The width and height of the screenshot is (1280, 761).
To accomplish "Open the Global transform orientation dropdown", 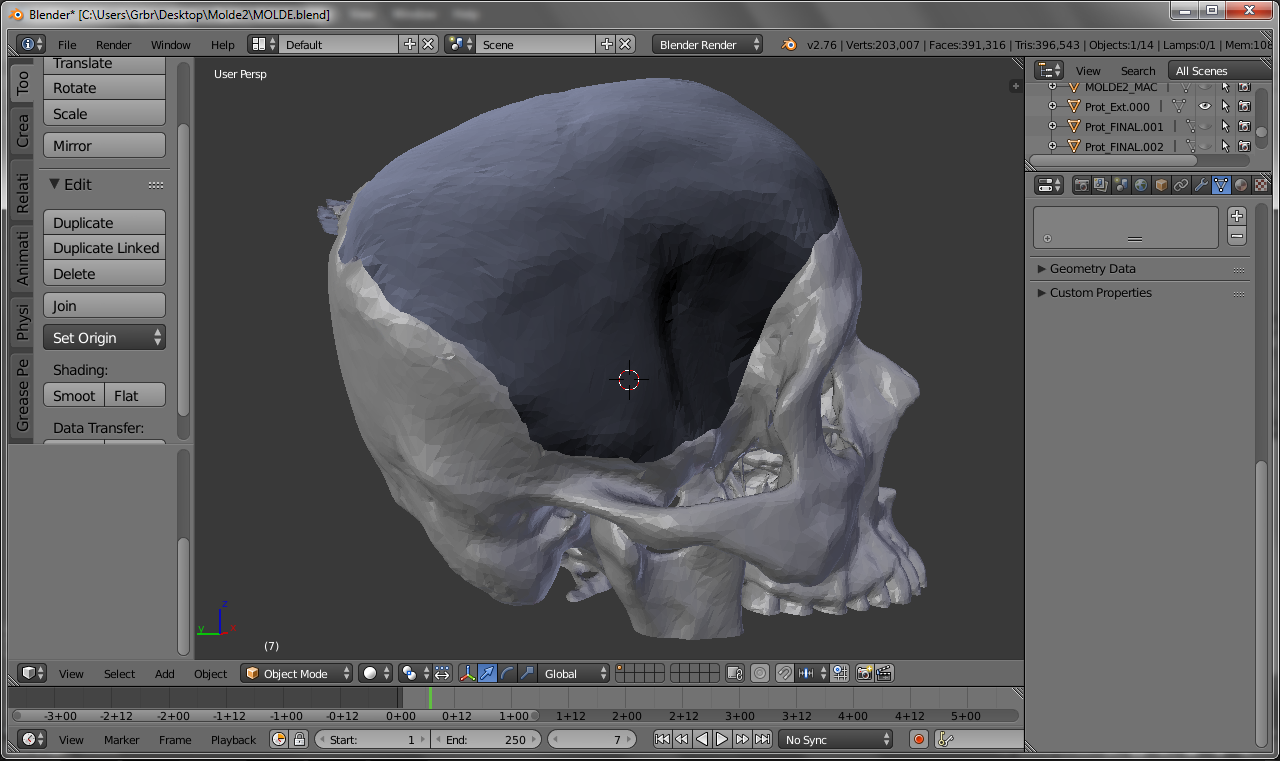I will [x=573, y=673].
